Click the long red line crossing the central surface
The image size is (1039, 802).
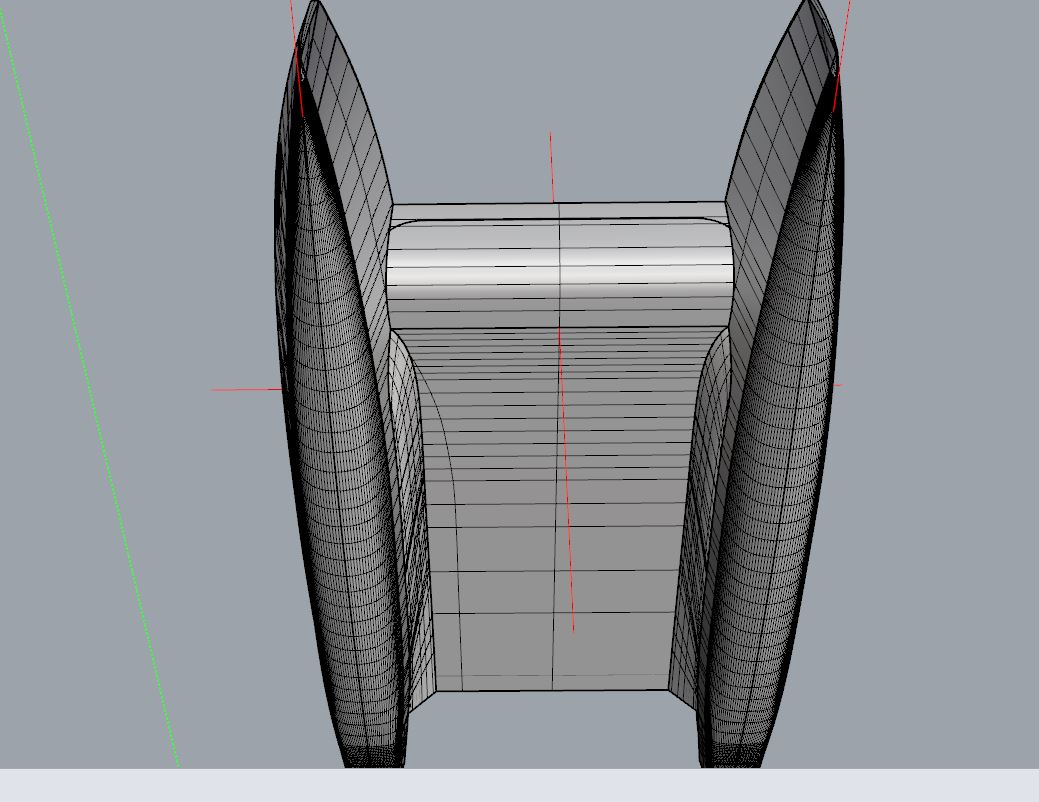[x=566, y=480]
